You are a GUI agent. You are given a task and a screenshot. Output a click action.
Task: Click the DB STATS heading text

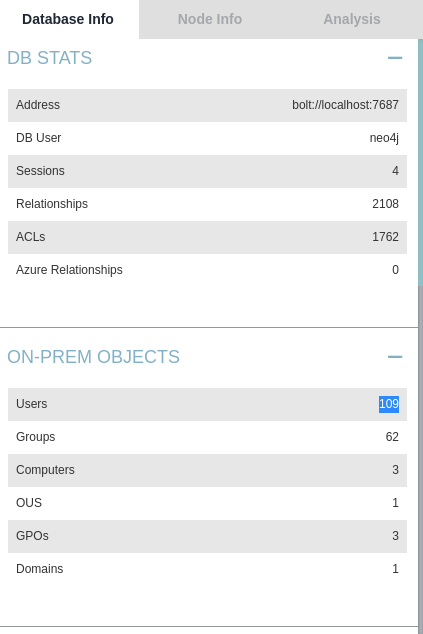(x=50, y=58)
